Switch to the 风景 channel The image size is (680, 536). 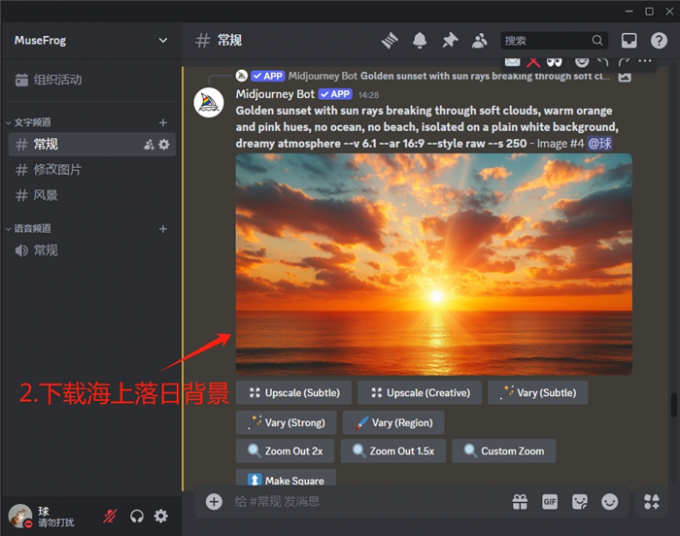coord(92,195)
